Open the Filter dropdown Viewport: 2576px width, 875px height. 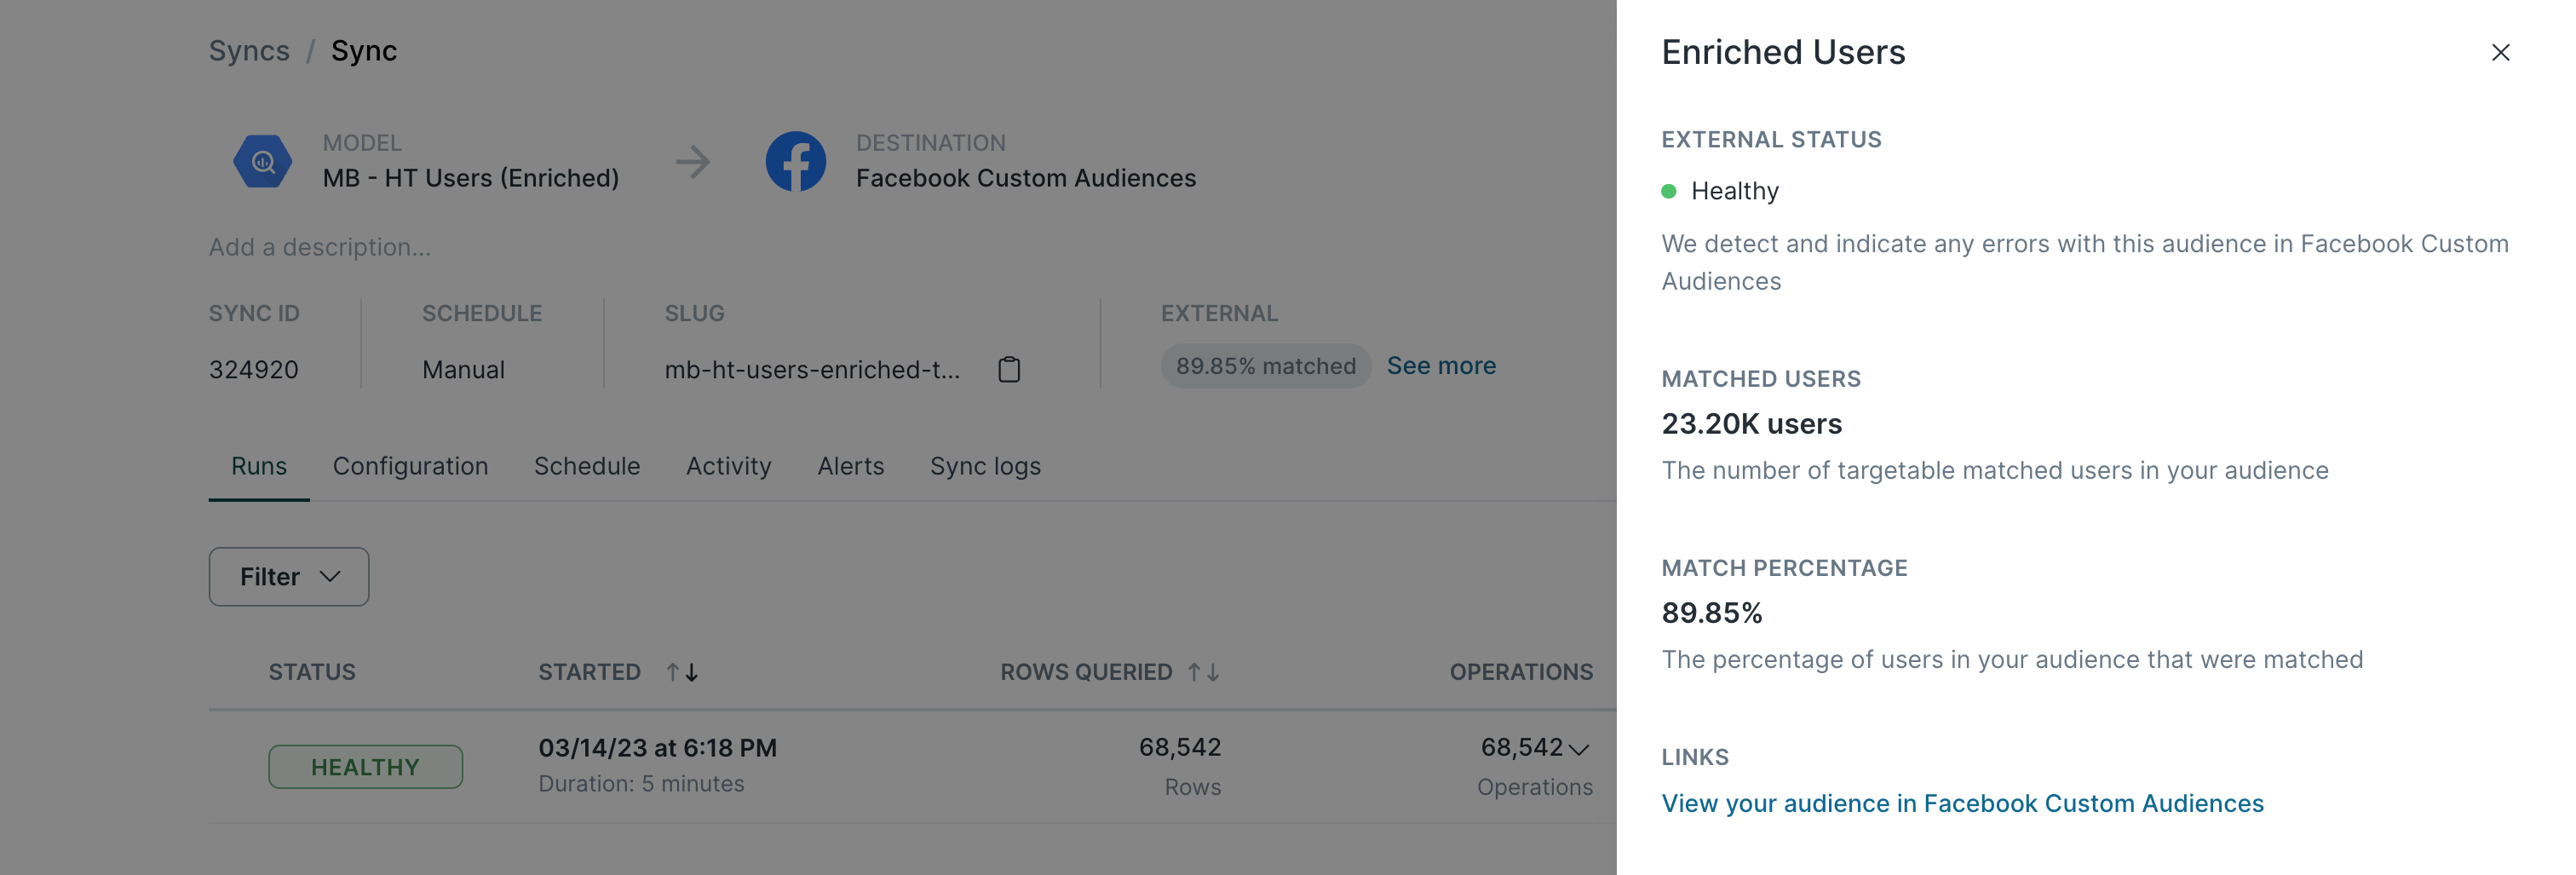tap(289, 577)
